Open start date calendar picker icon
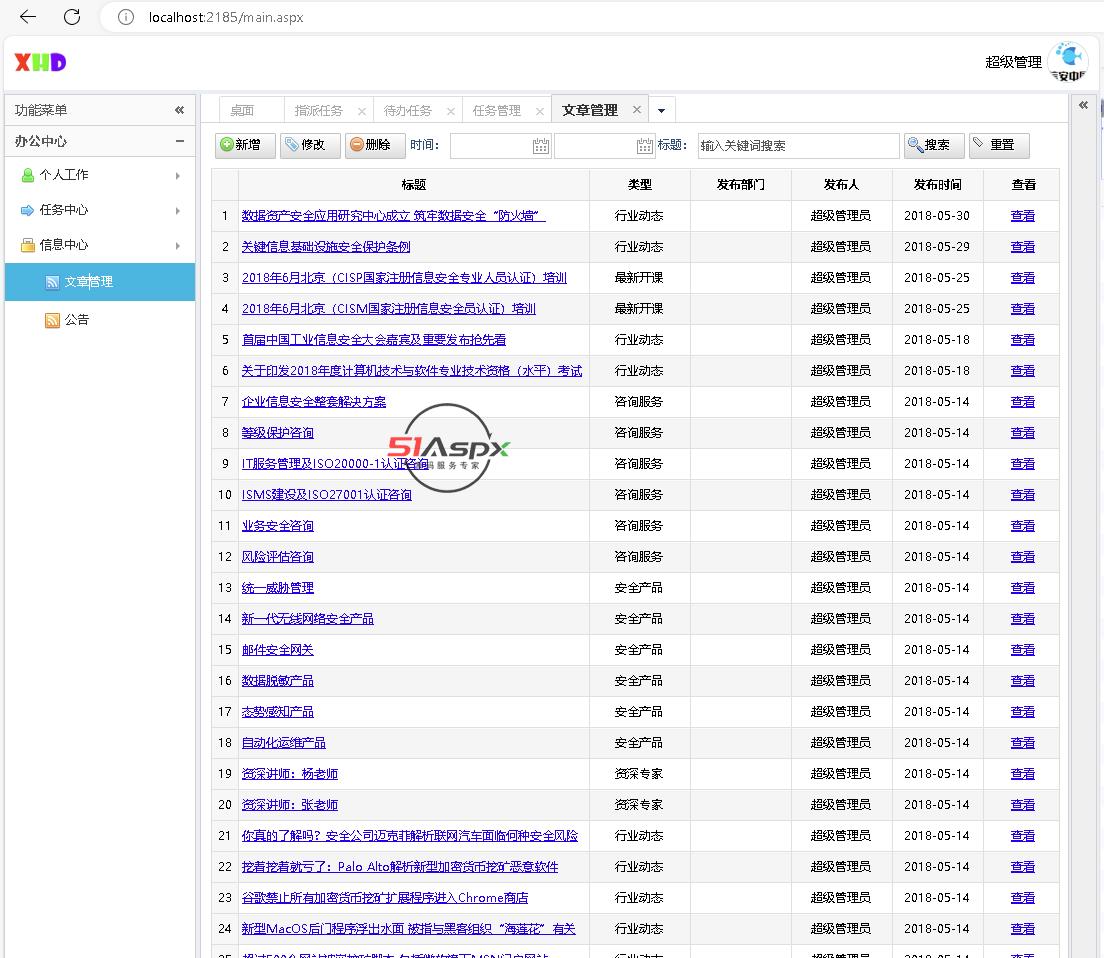 point(540,146)
